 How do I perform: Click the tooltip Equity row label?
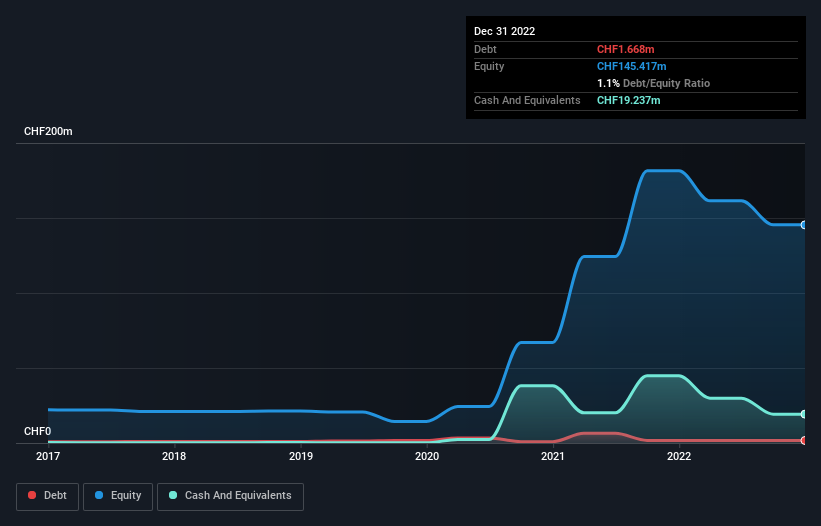(x=489, y=66)
